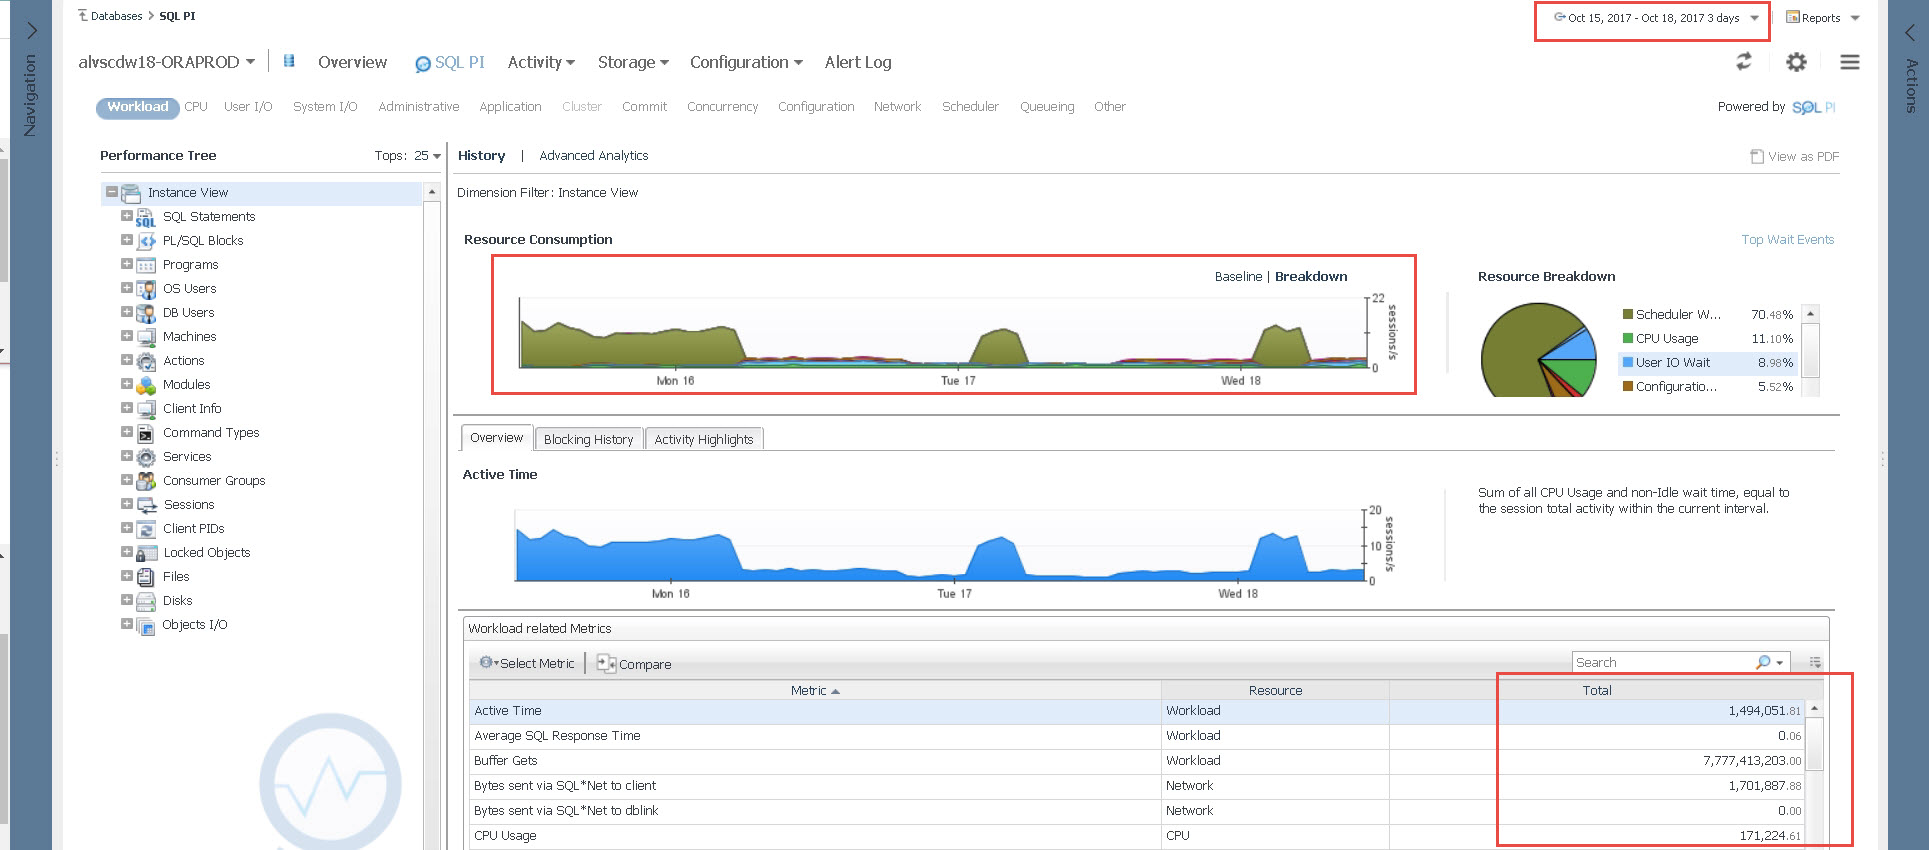Switch to the Blocking History tab
This screenshot has width=1929, height=850.
588,439
